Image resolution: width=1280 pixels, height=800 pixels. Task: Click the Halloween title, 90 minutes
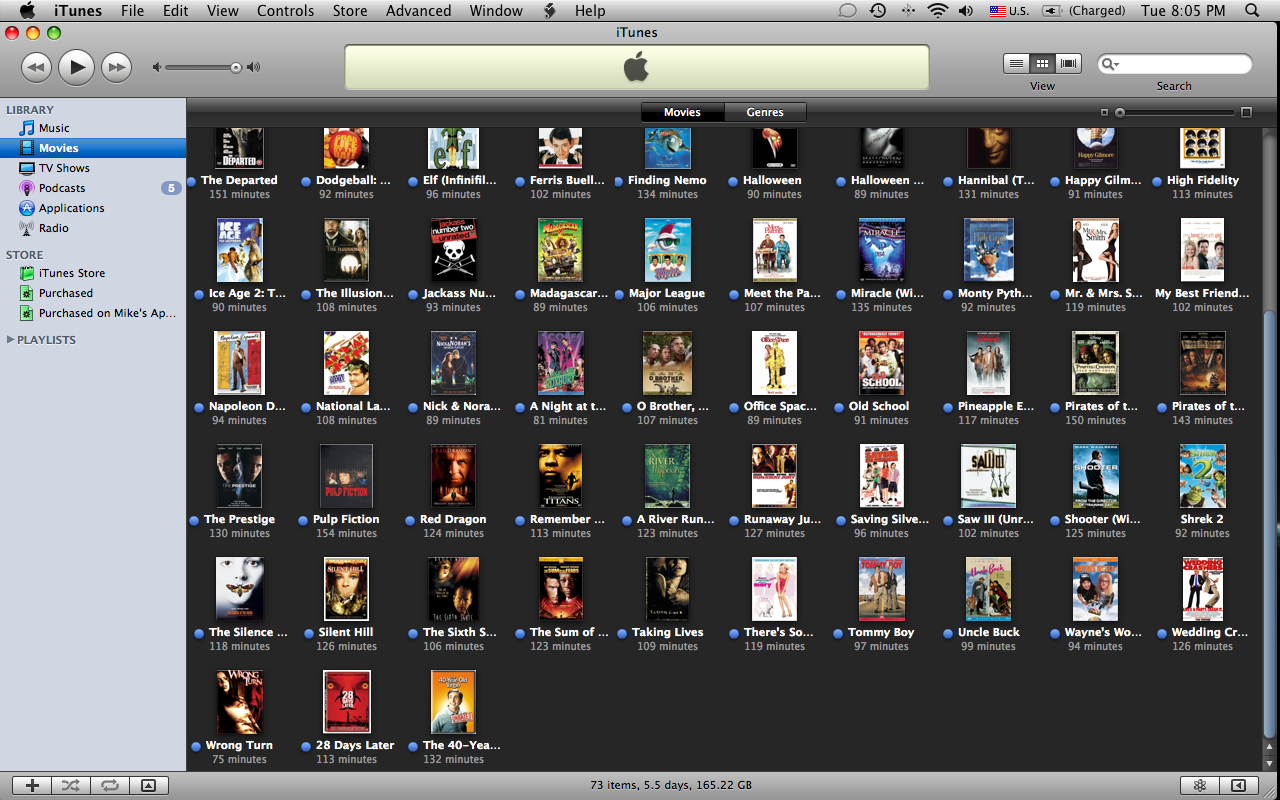click(x=772, y=180)
